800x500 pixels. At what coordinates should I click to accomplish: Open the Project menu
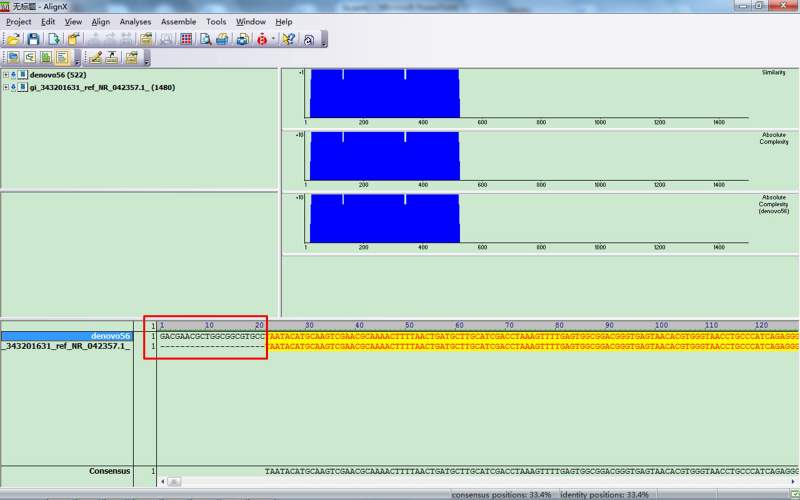pyautogui.click(x=19, y=22)
